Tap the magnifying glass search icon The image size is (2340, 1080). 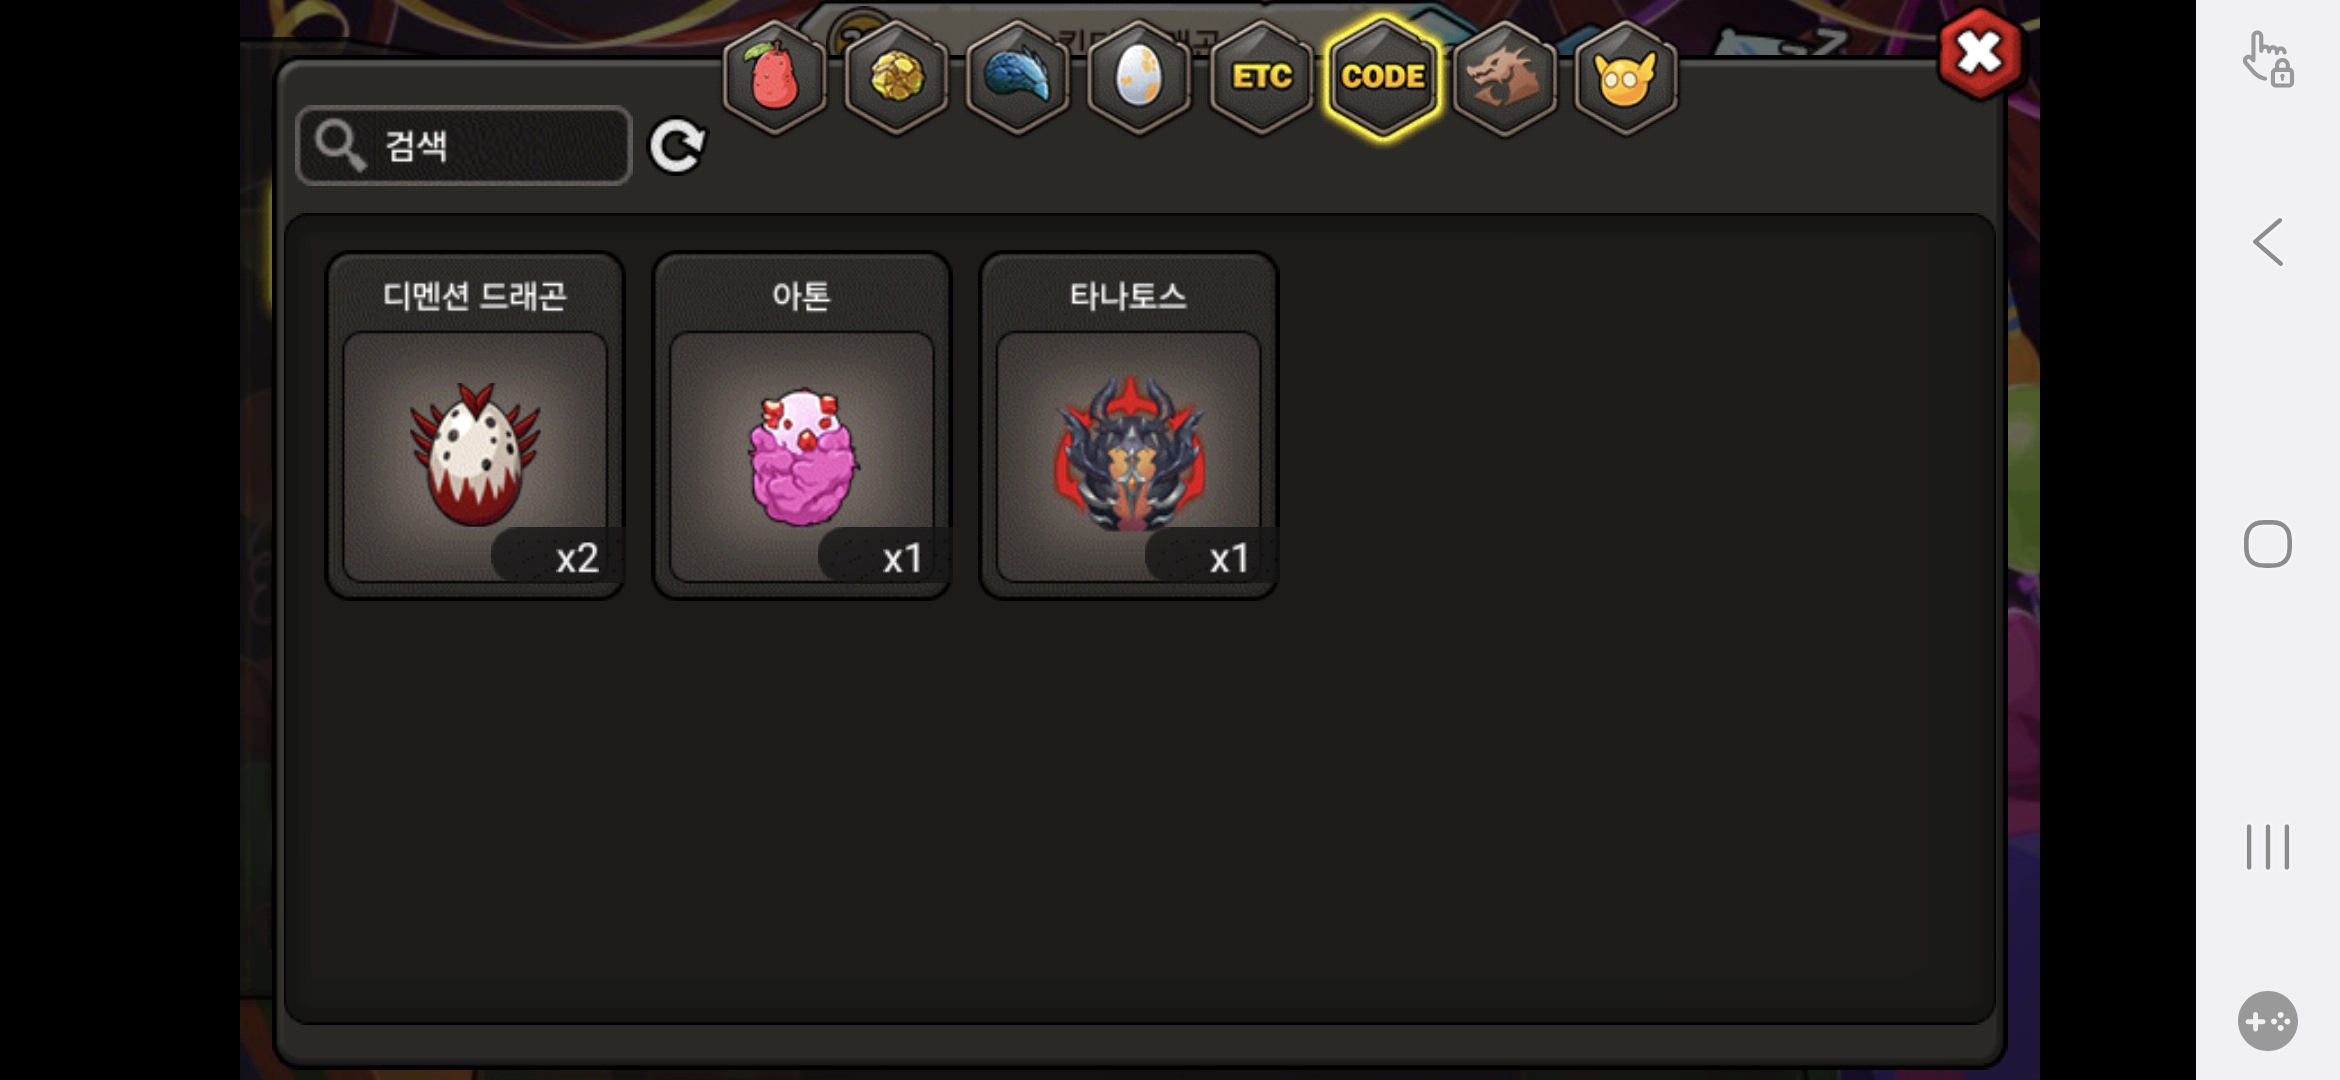tap(340, 146)
